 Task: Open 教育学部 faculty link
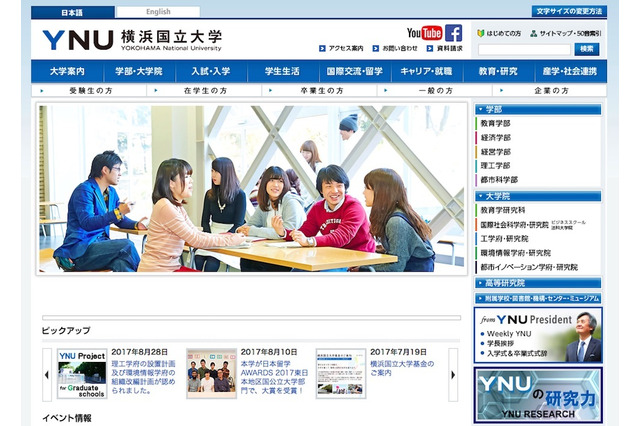[x=495, y=123]
